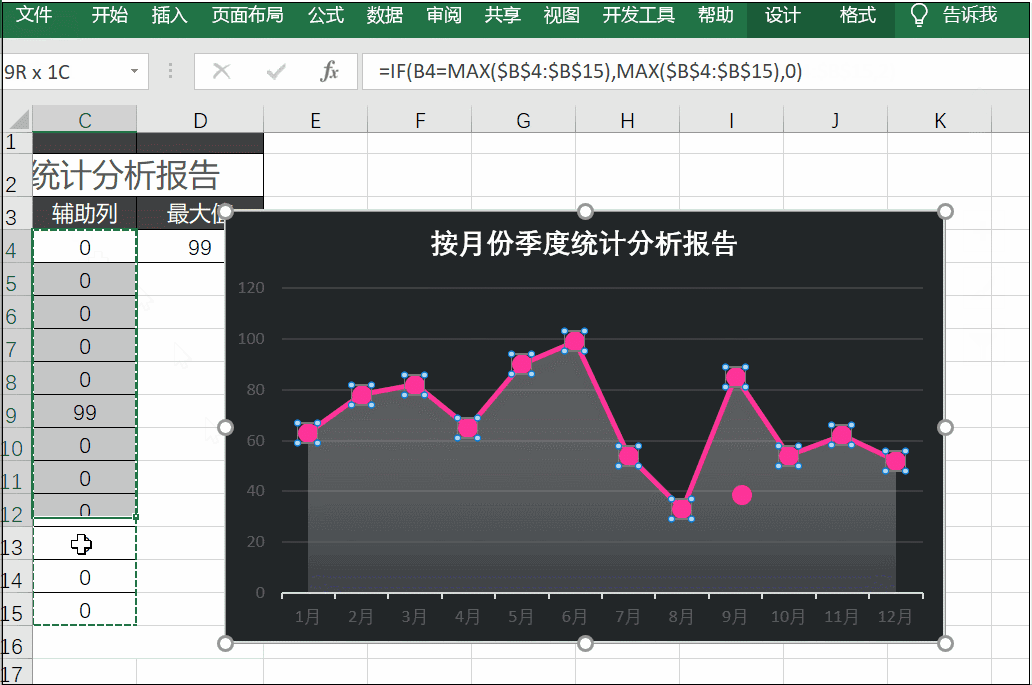Click the 1月 data point marker

[x=307, y=433]
